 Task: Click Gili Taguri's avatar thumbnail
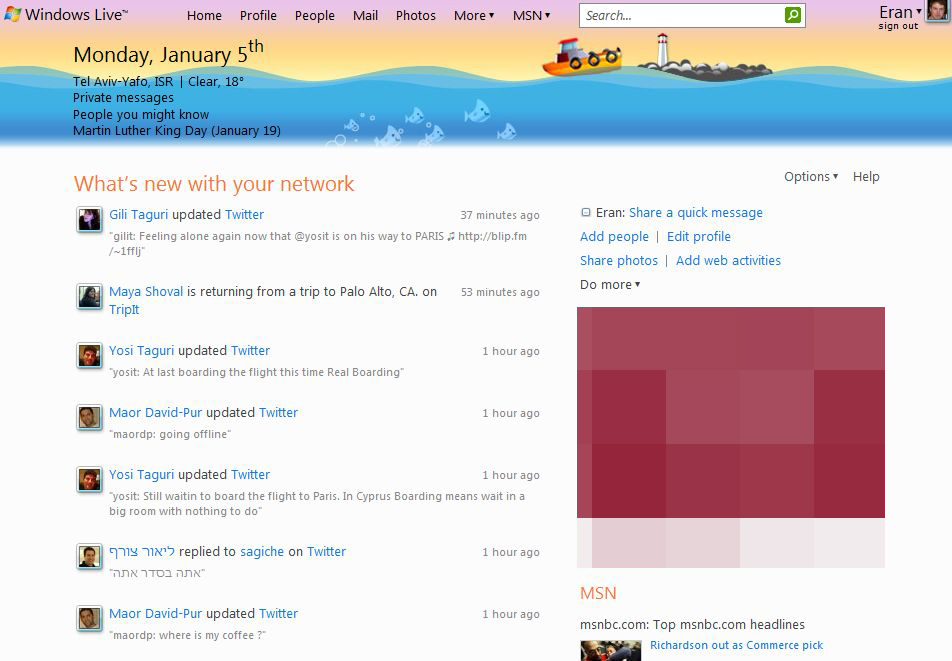89,219
